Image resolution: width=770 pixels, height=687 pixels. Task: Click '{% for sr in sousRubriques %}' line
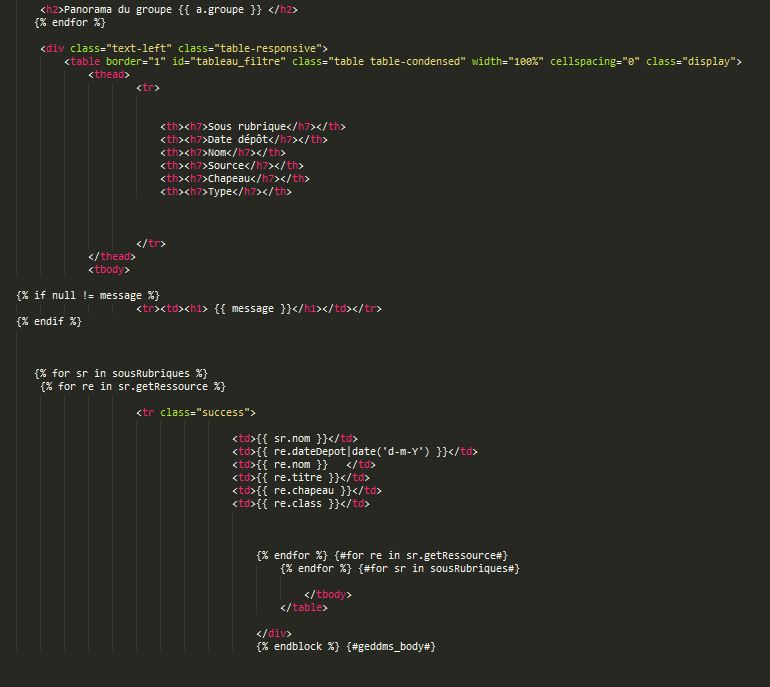121,374
